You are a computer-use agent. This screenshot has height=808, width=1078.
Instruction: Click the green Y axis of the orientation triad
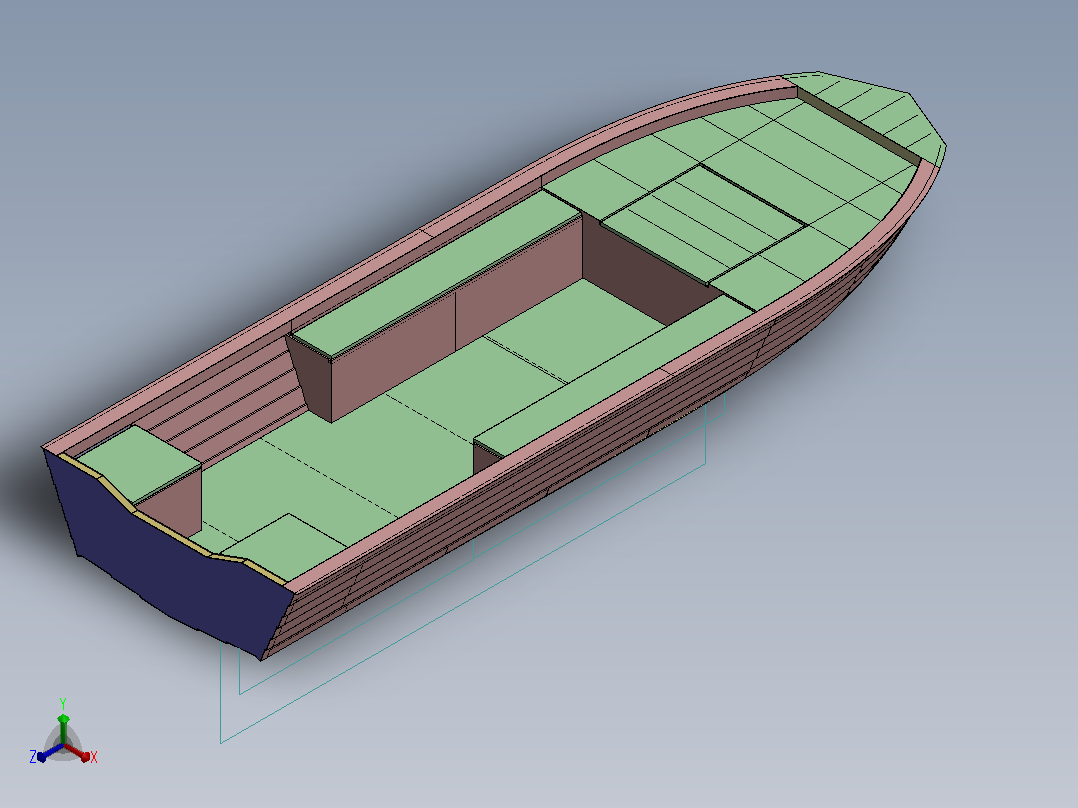[x=63, y=729]
